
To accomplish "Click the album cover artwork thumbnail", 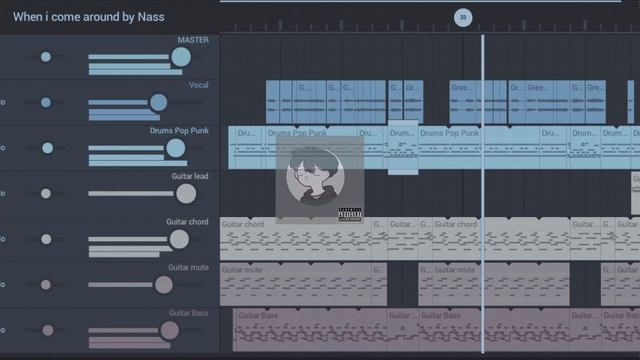I will (x=320, y=180).
